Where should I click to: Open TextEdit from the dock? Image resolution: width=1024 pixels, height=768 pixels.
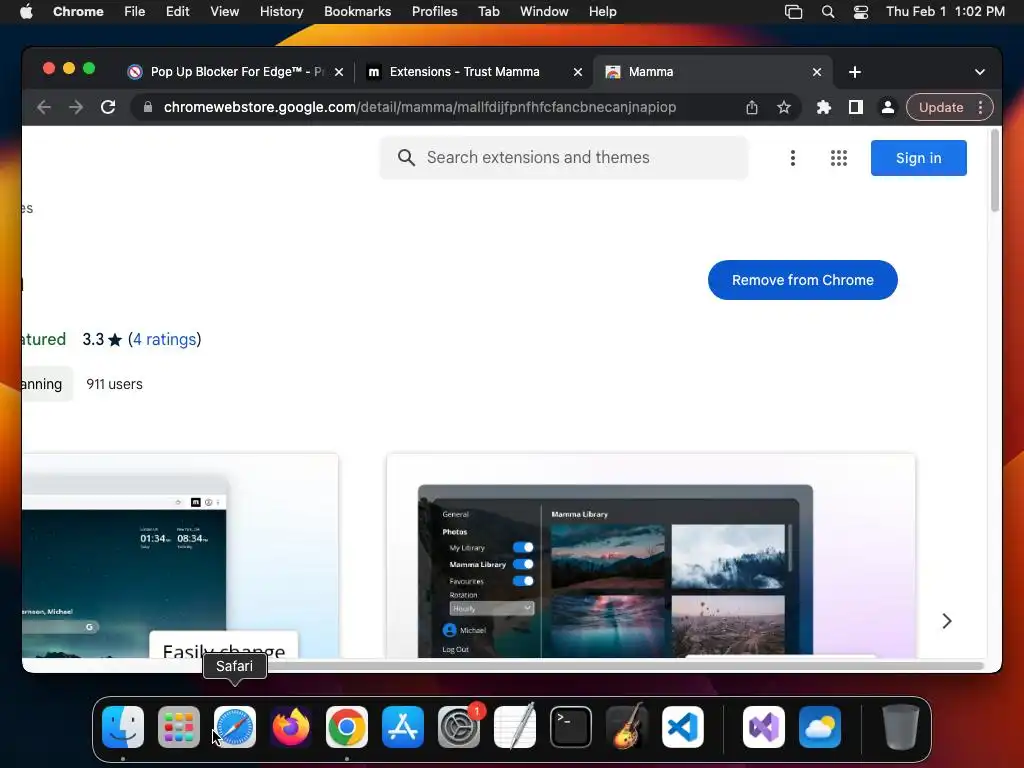515,727
